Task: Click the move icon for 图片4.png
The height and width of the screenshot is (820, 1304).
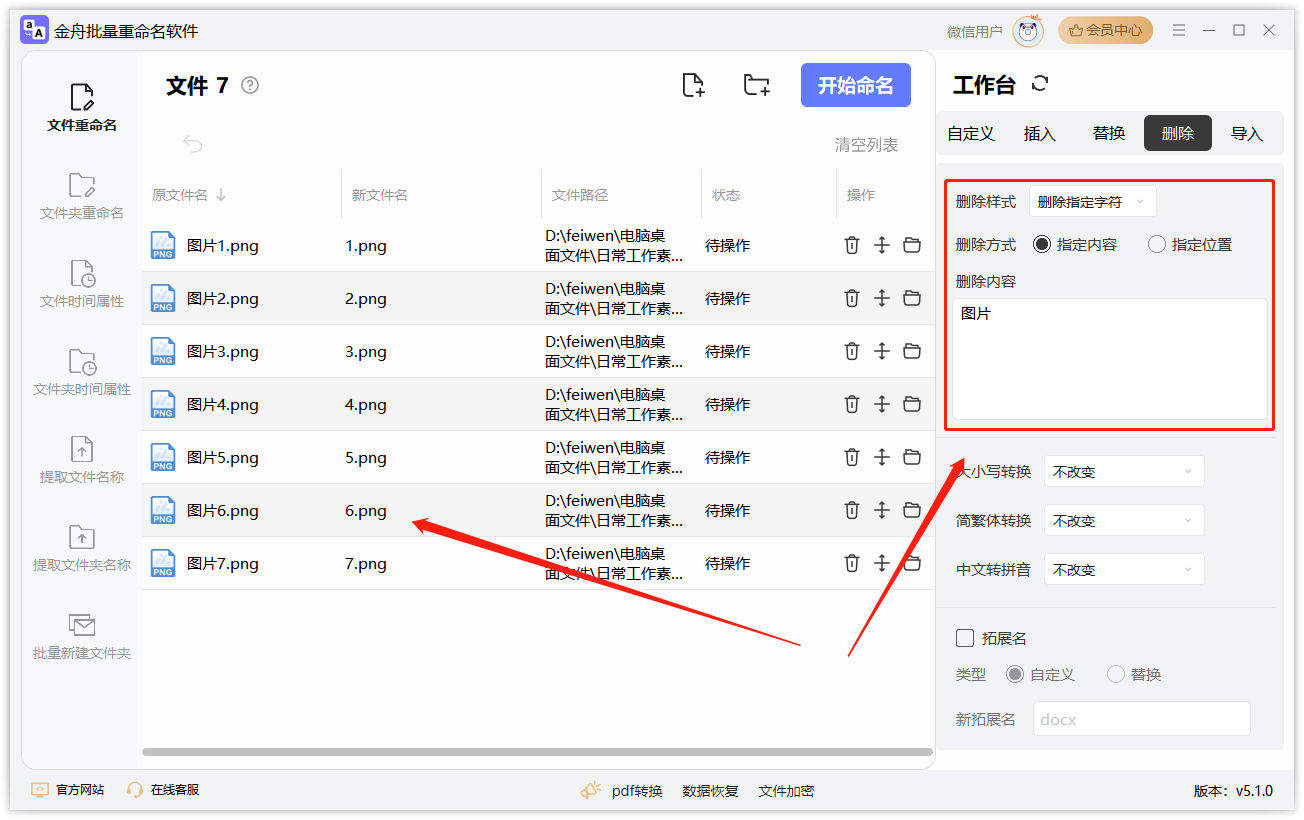Action: point(881,404)
